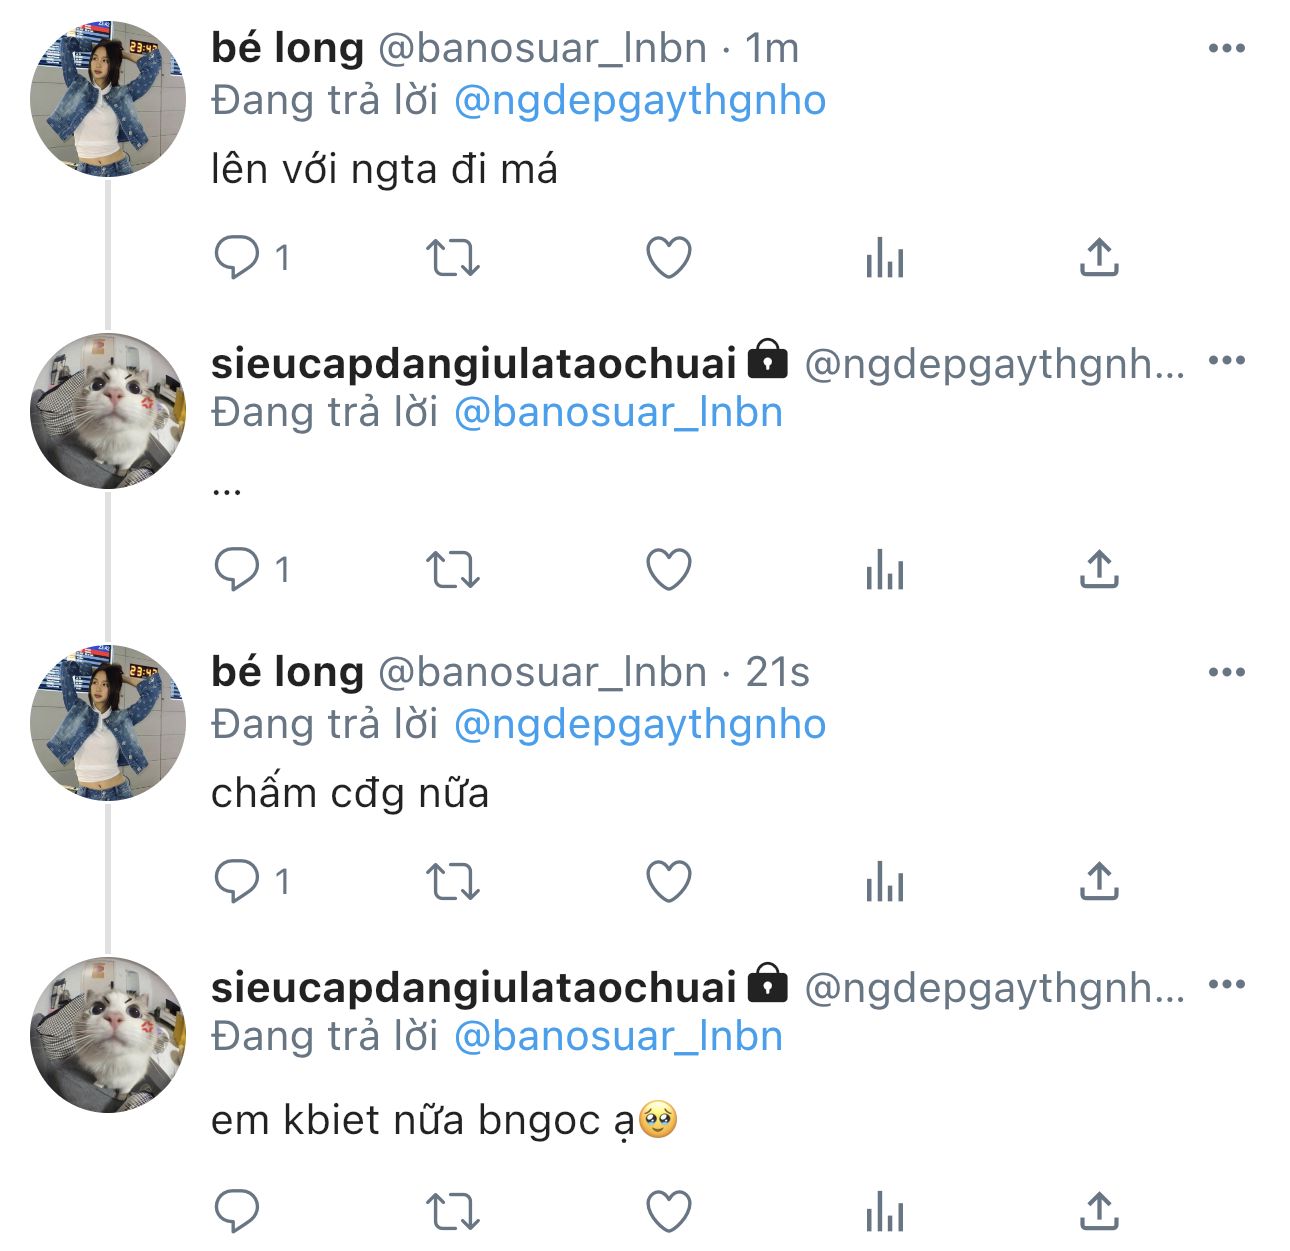Open 'bé long' display name on 21s tweet
Image resolution: width=1290 pixels, height=1251 pixels.
pyautogui.click(x=287, y=672)
